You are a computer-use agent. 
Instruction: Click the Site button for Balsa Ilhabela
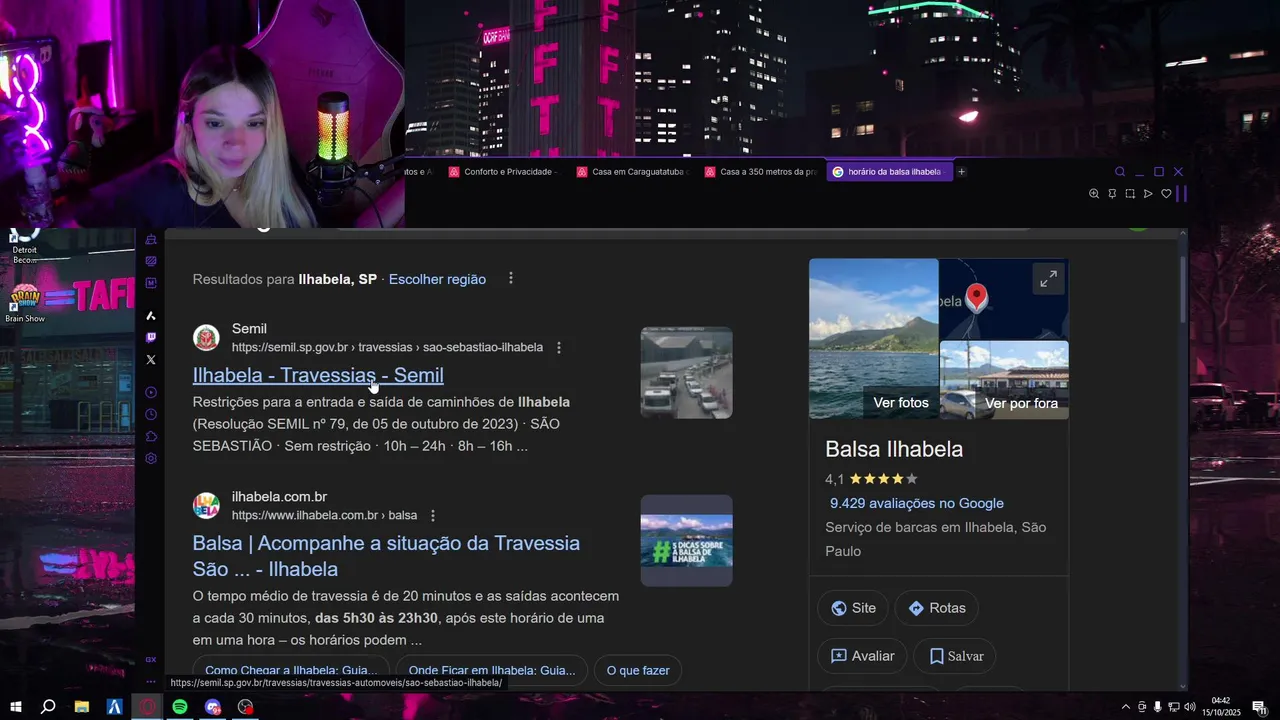point(853,608)
